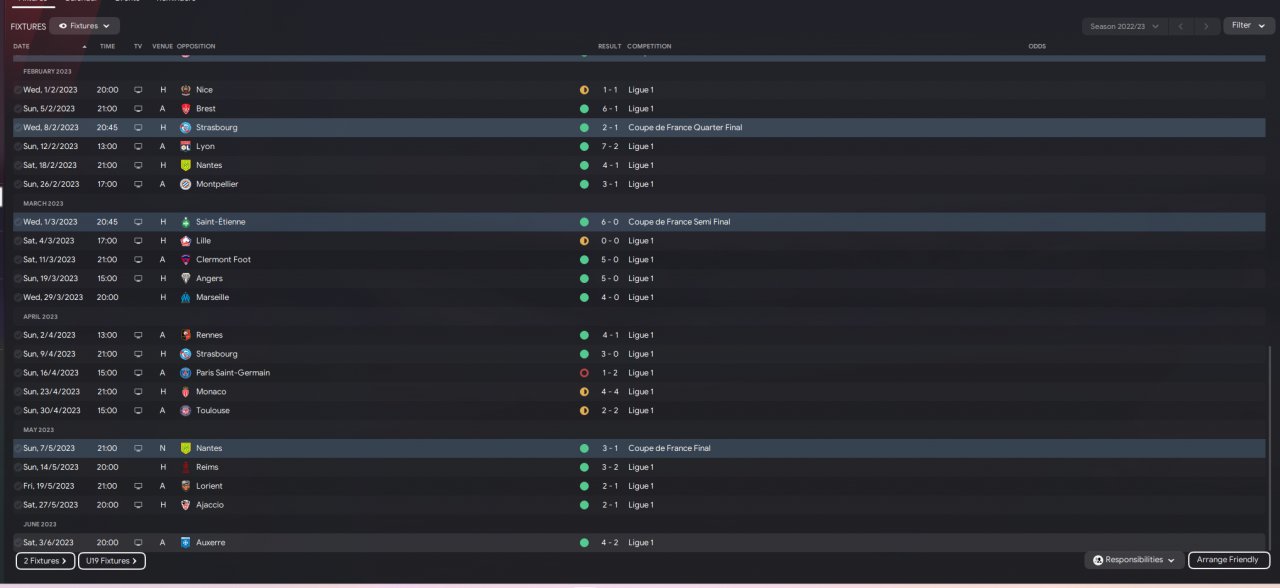Screen dimensions: 1280x588
Task: Click the Marseille club badge icon
Action: 185,297
